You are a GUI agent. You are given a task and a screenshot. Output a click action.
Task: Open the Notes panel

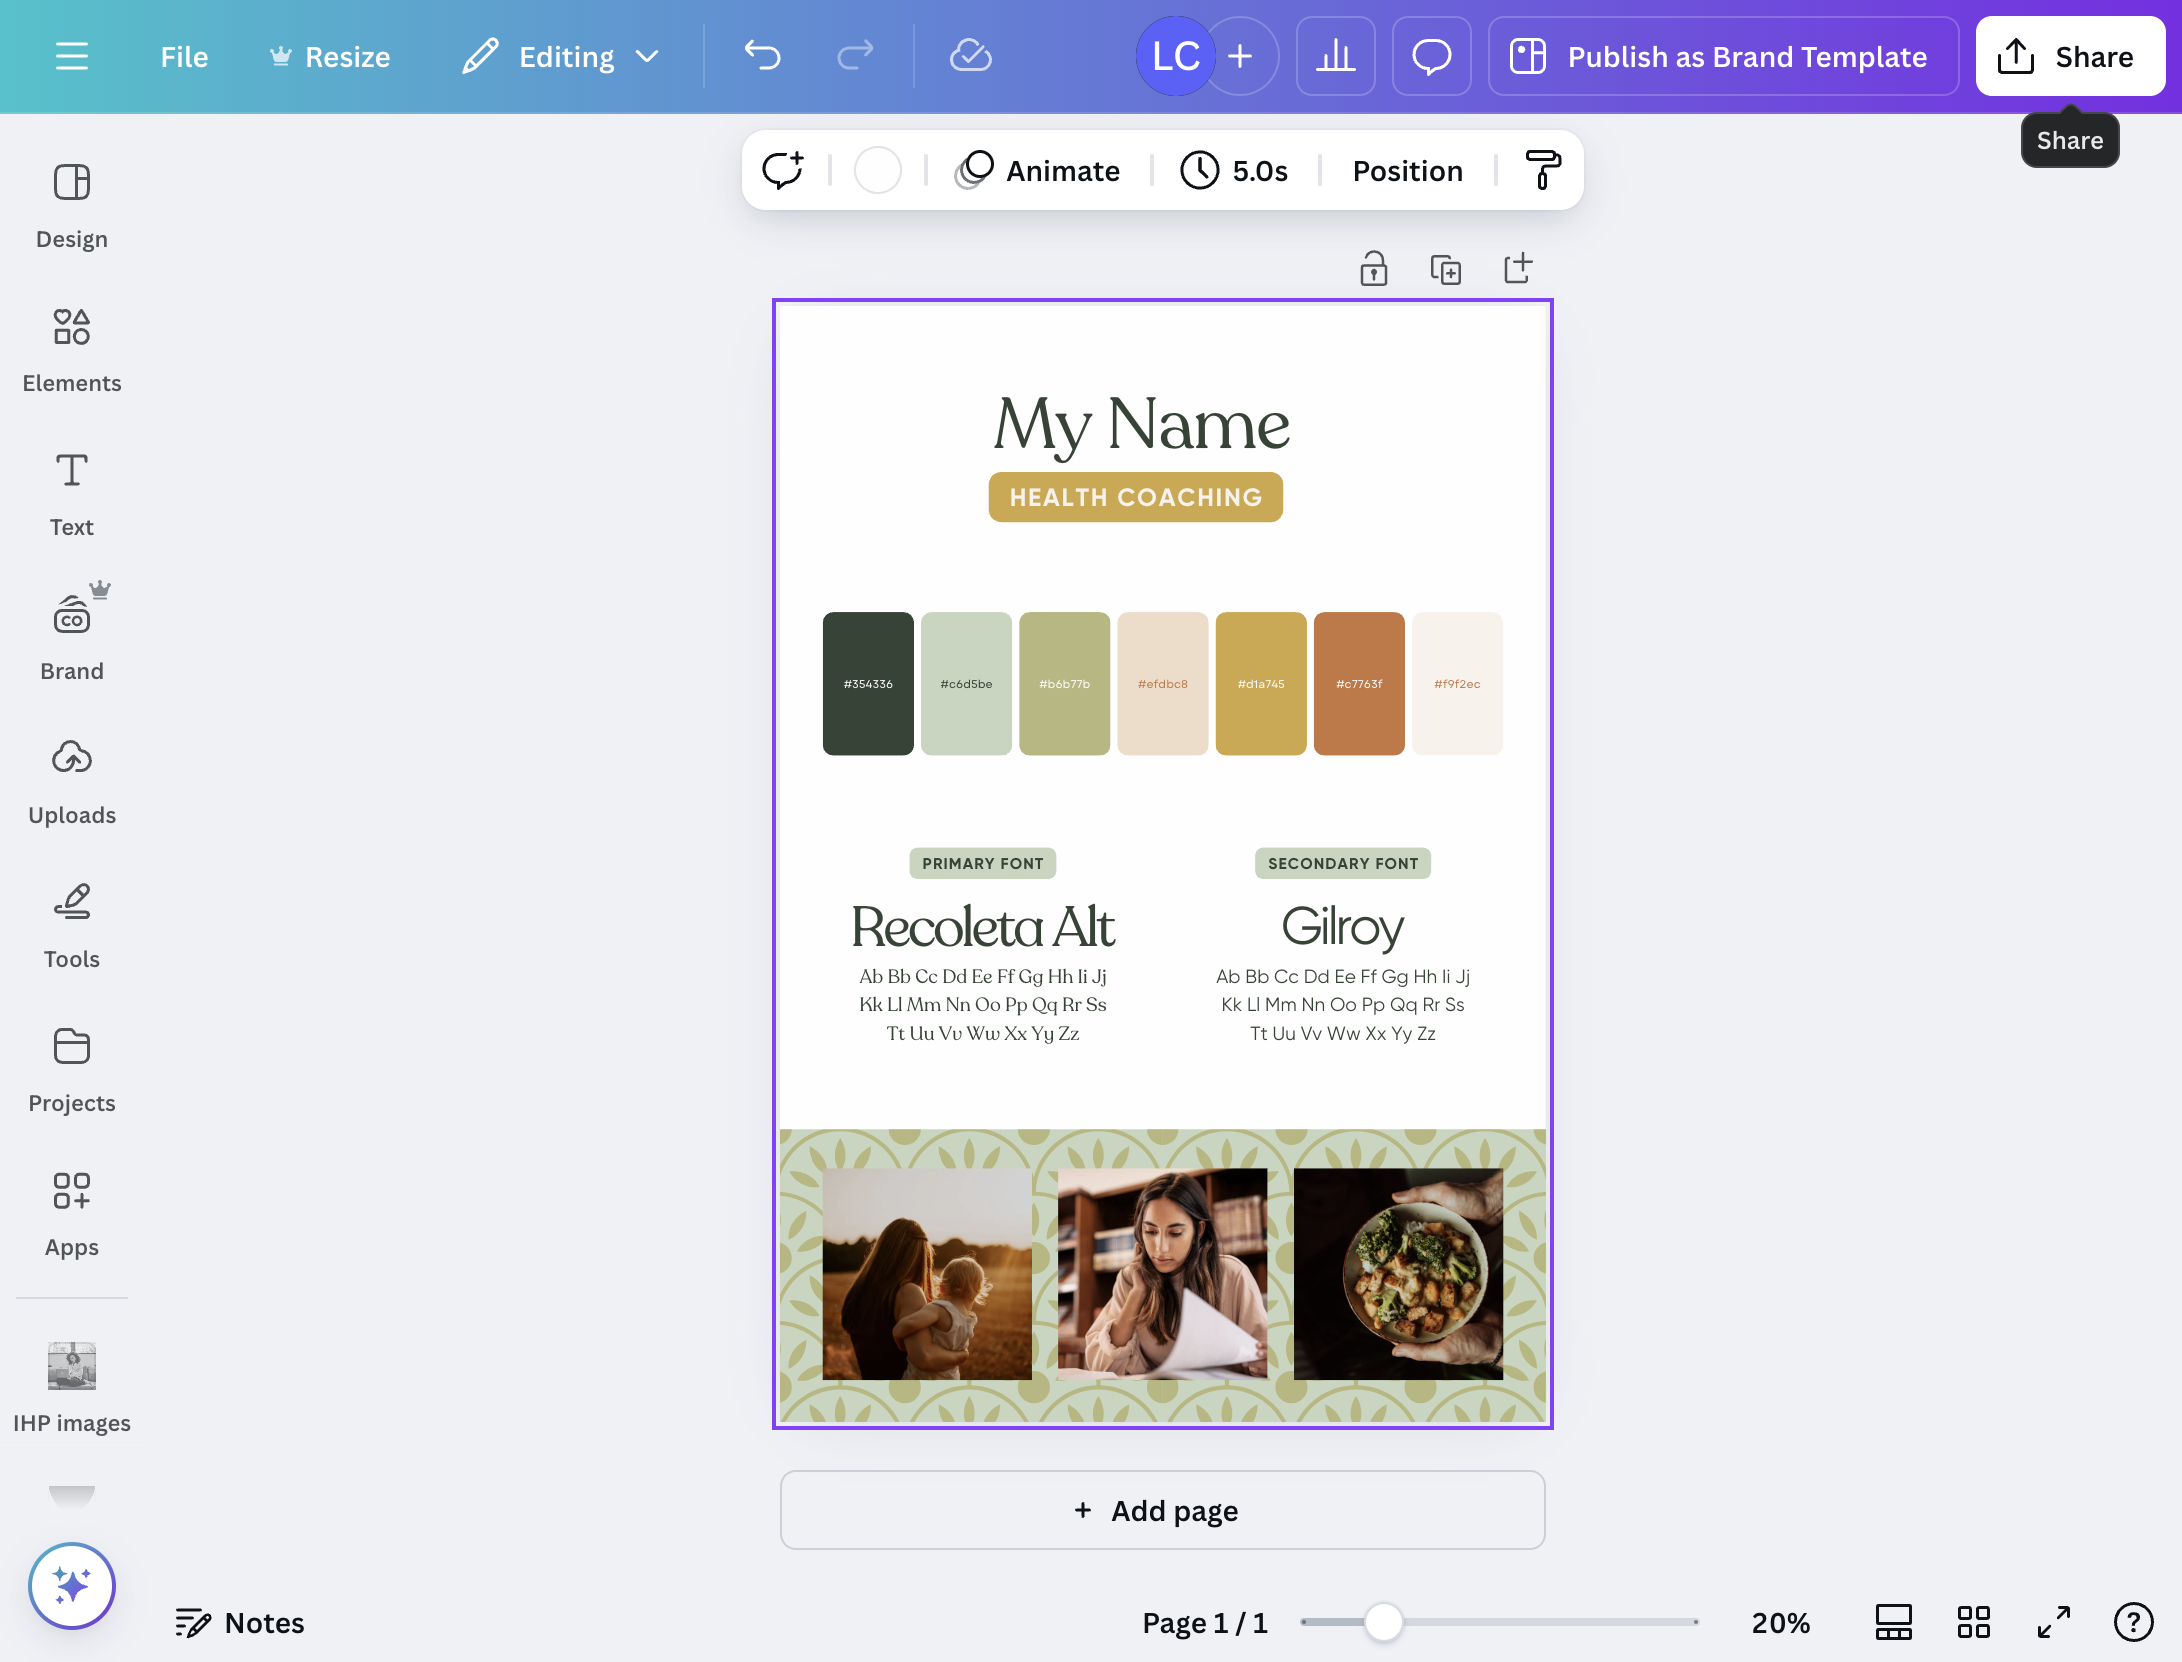pyautogui.click(x=240, y=1622)
